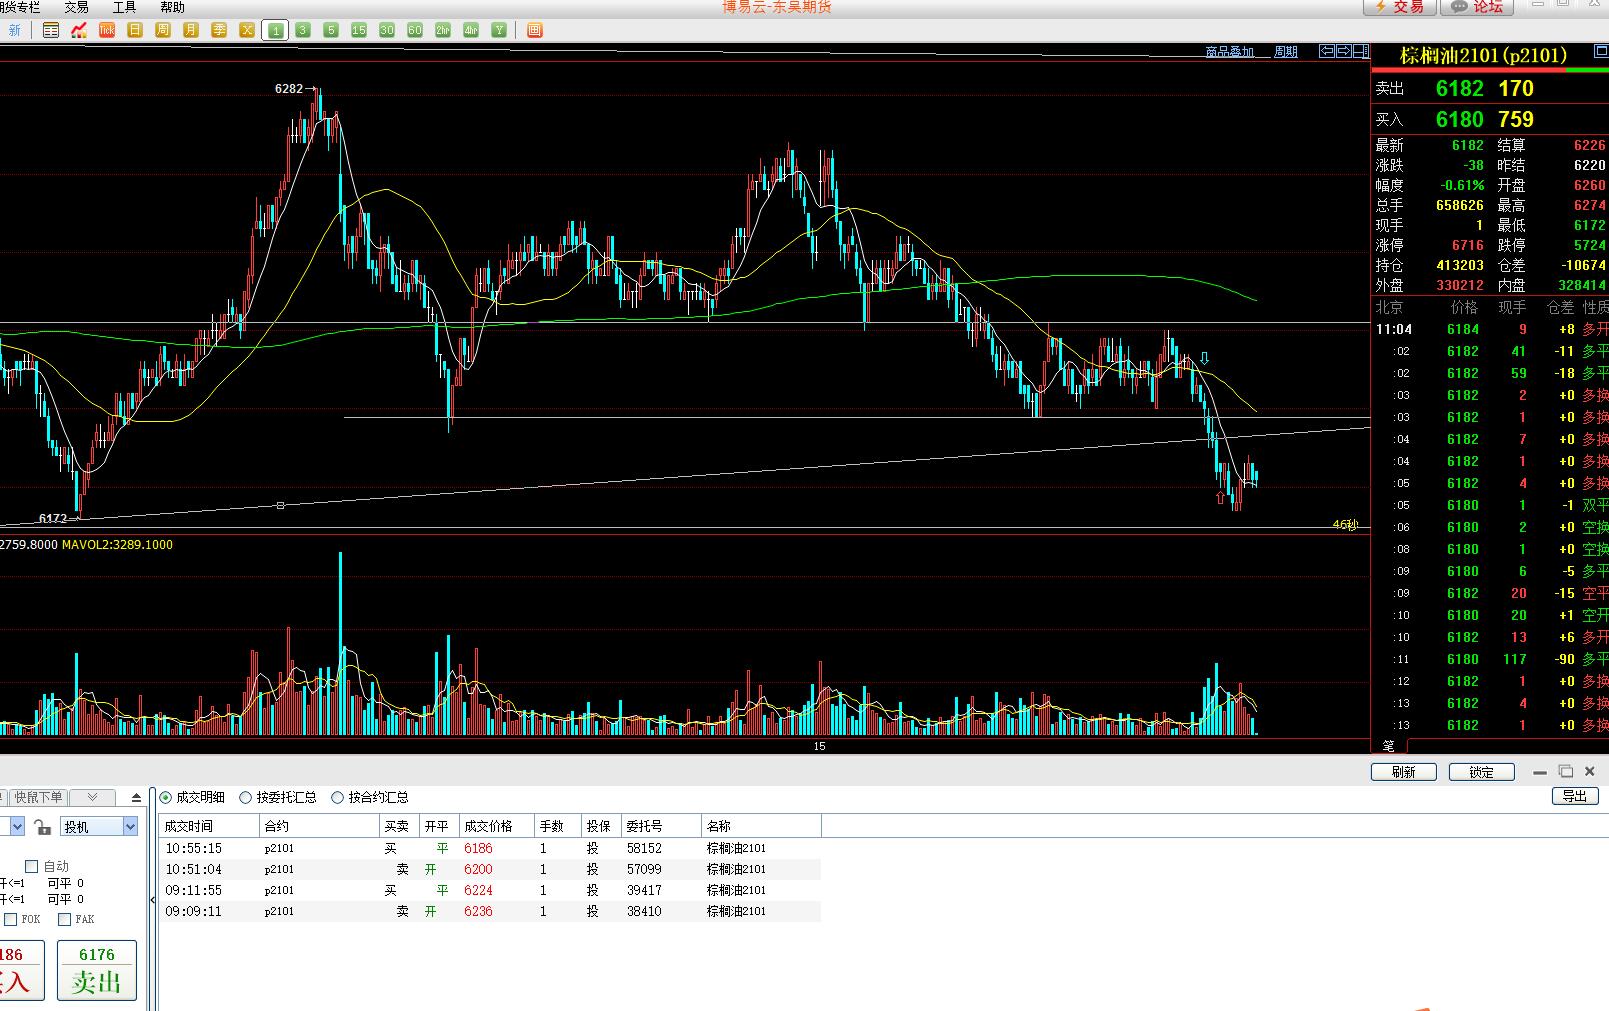Toggle the side panel layout icon
Screen dimensions: 1609x1011
click(1360, 51)
